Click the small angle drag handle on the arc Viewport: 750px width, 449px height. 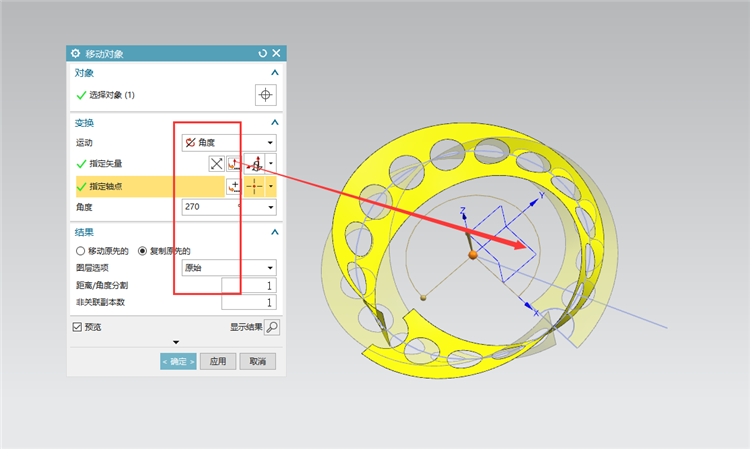point(423,298)
